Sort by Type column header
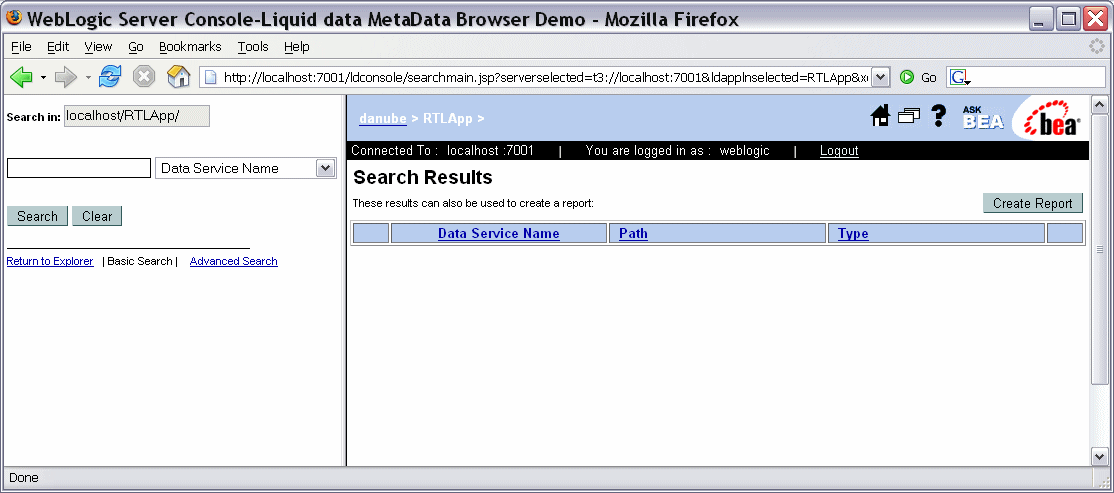Screen dimensions: 1114x493 coord(853,233)
